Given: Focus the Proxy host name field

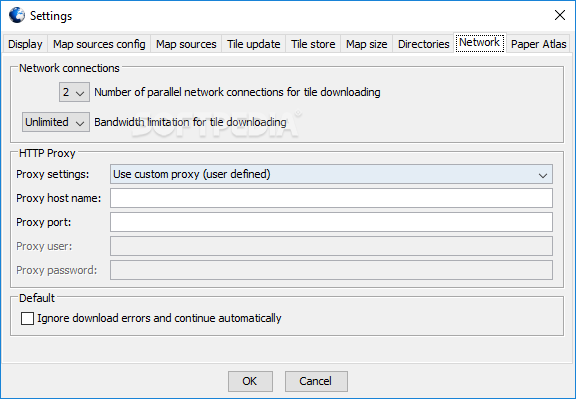Looking at the screenshot, I should click(331, 198).
